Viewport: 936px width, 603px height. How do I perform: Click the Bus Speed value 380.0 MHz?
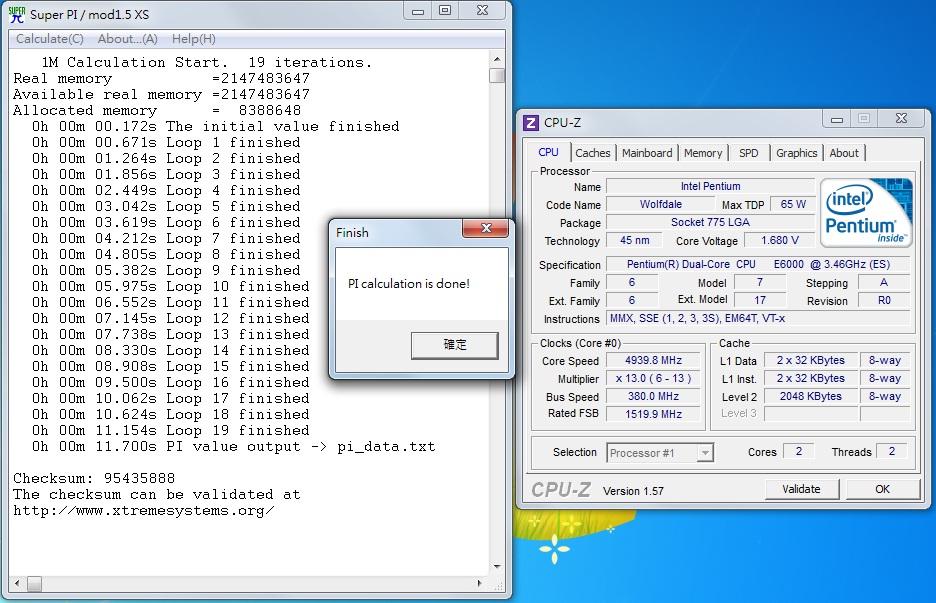(653, 396)
